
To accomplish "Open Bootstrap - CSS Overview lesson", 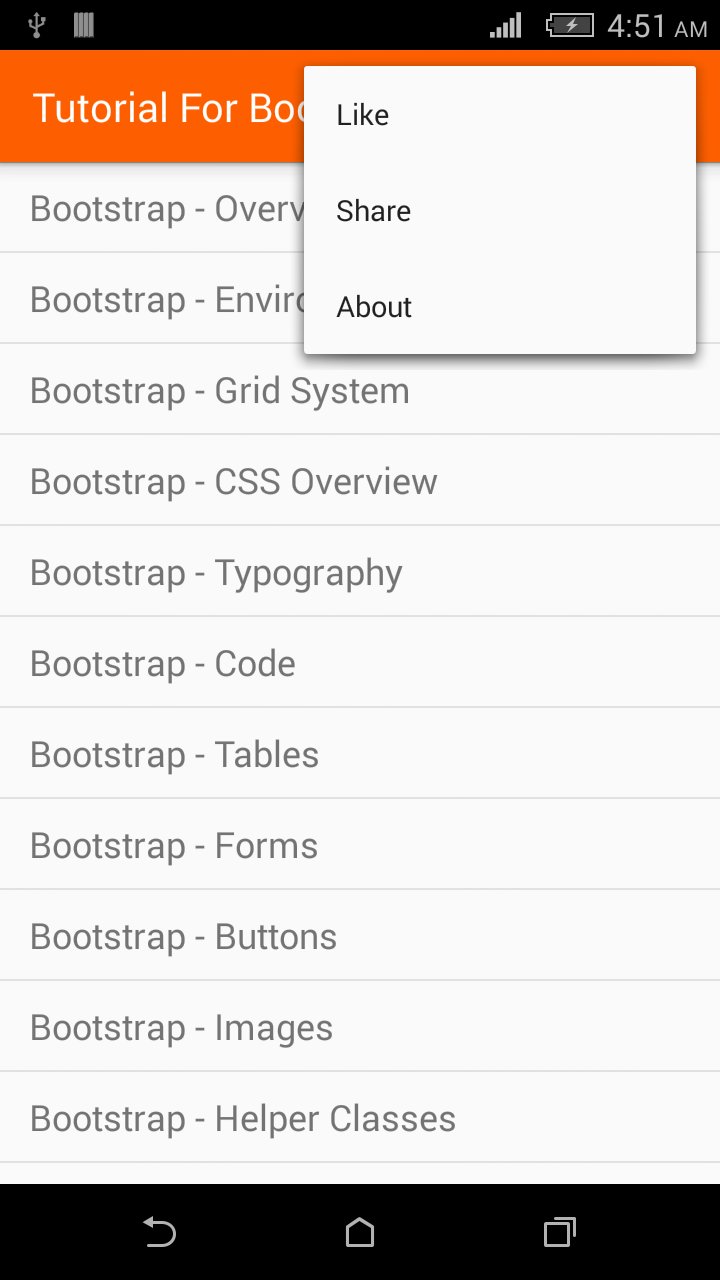I will tap(234, 482).
